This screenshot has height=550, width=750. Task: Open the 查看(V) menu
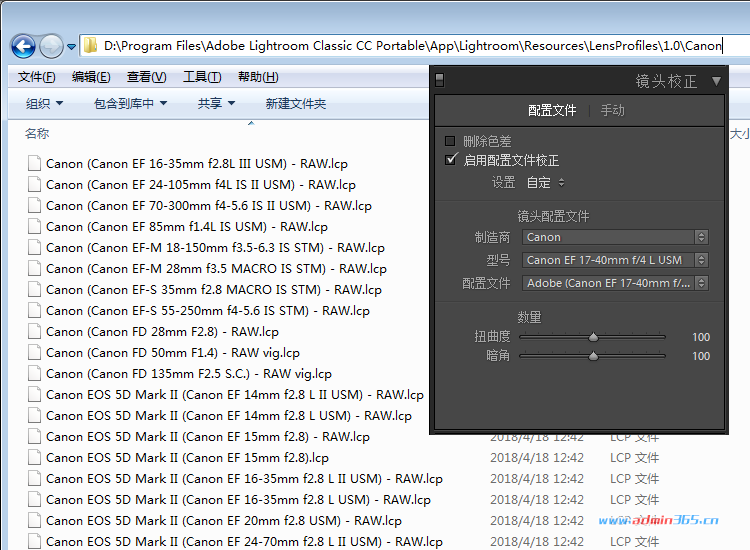click(146, 77)
